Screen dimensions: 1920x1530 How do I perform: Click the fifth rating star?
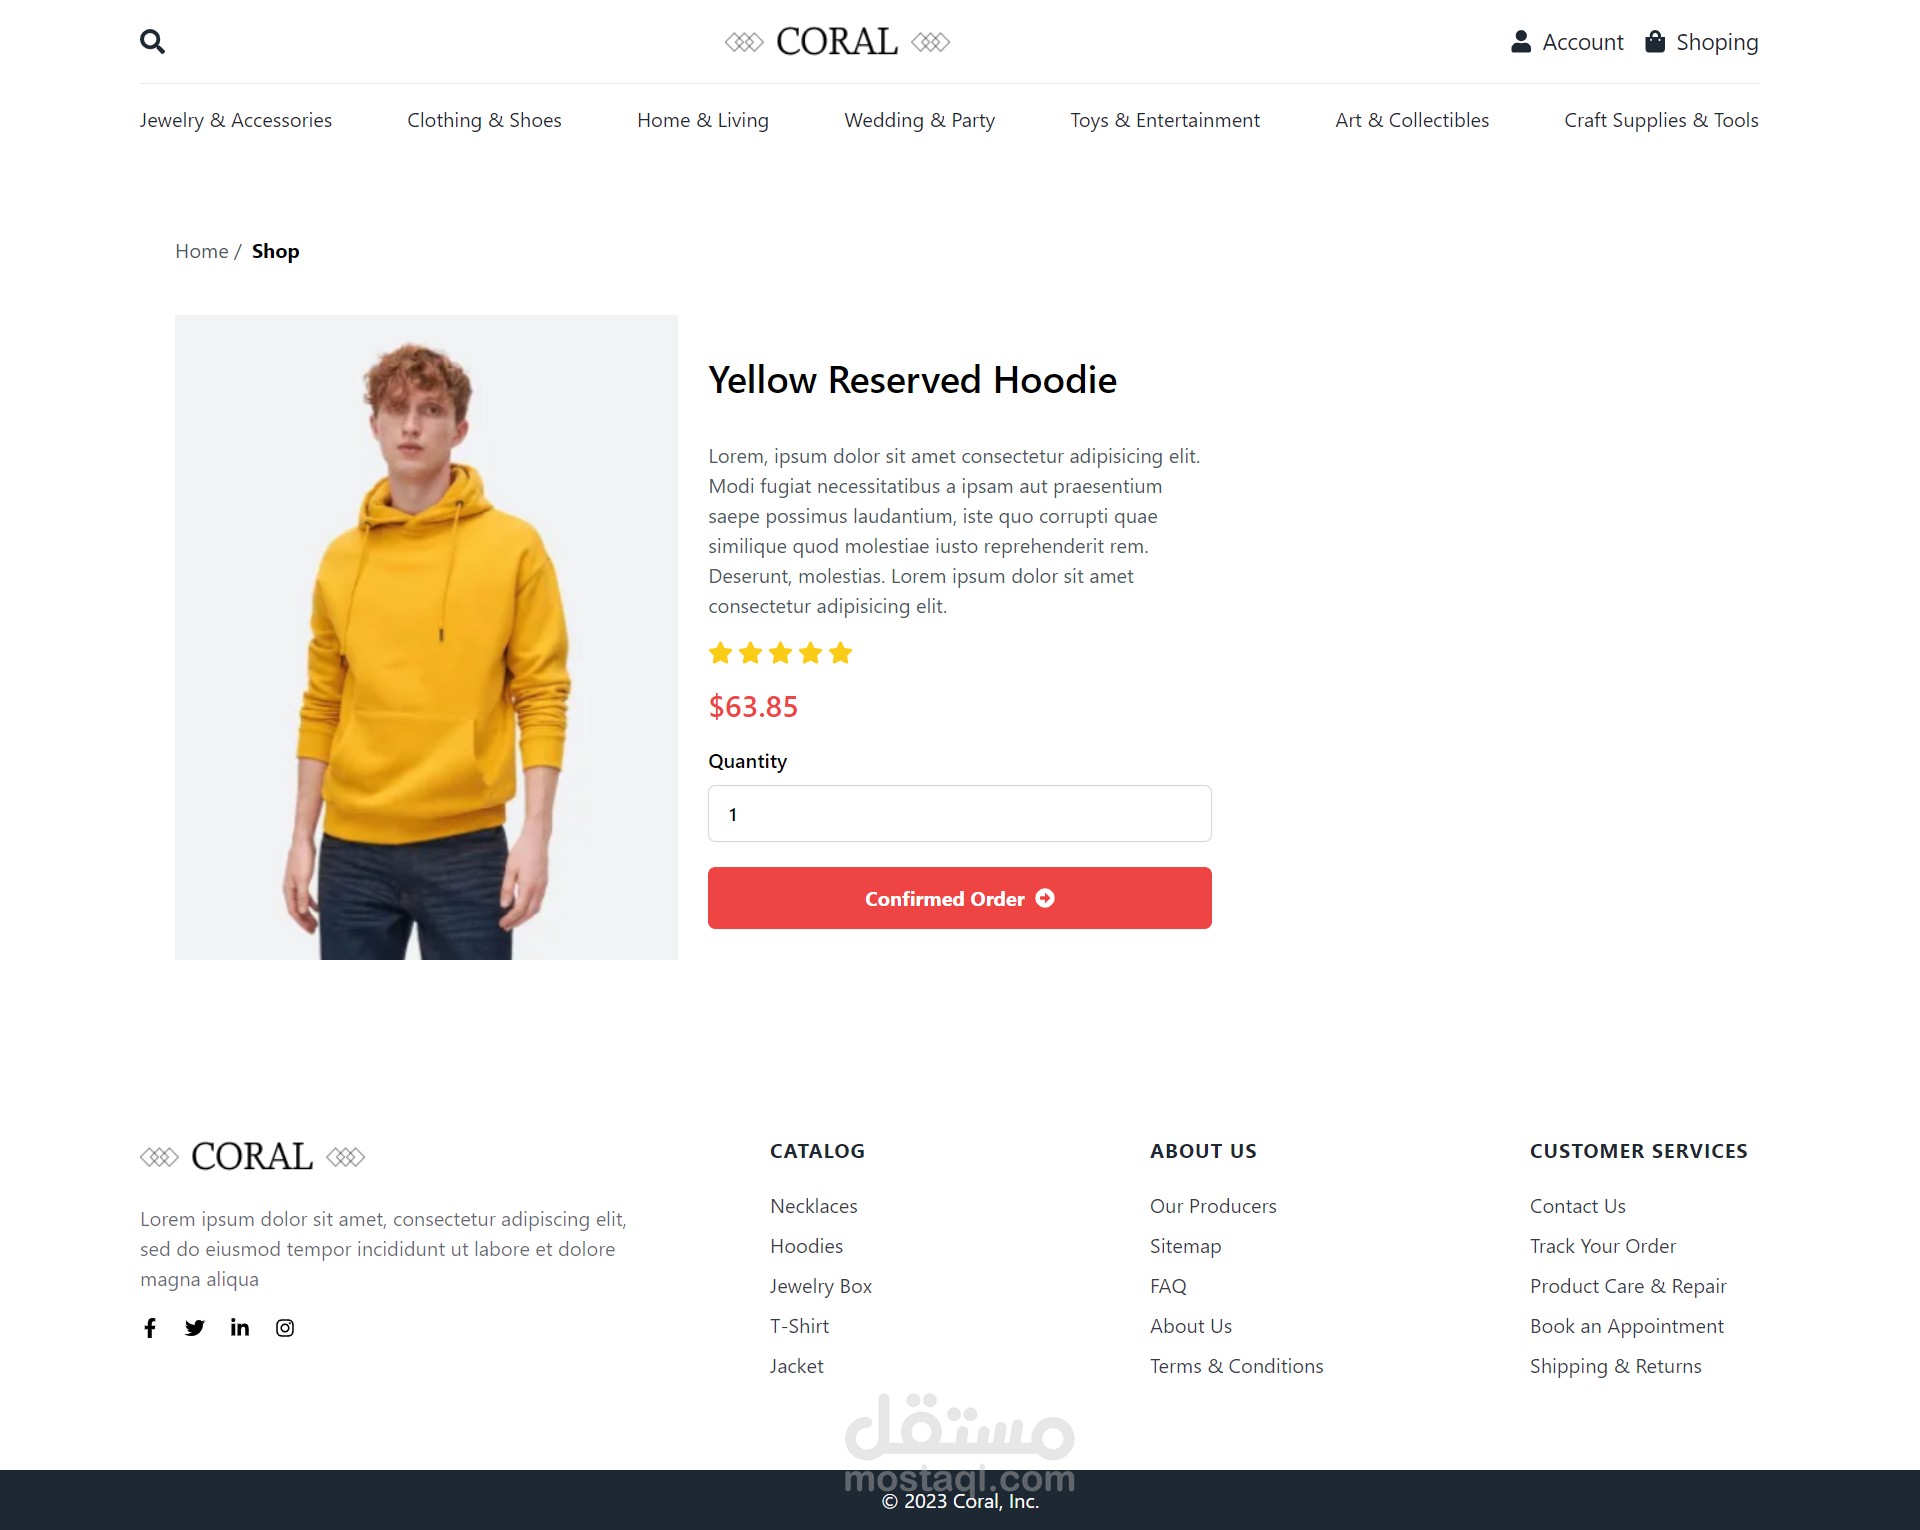(x=840, y=653)
